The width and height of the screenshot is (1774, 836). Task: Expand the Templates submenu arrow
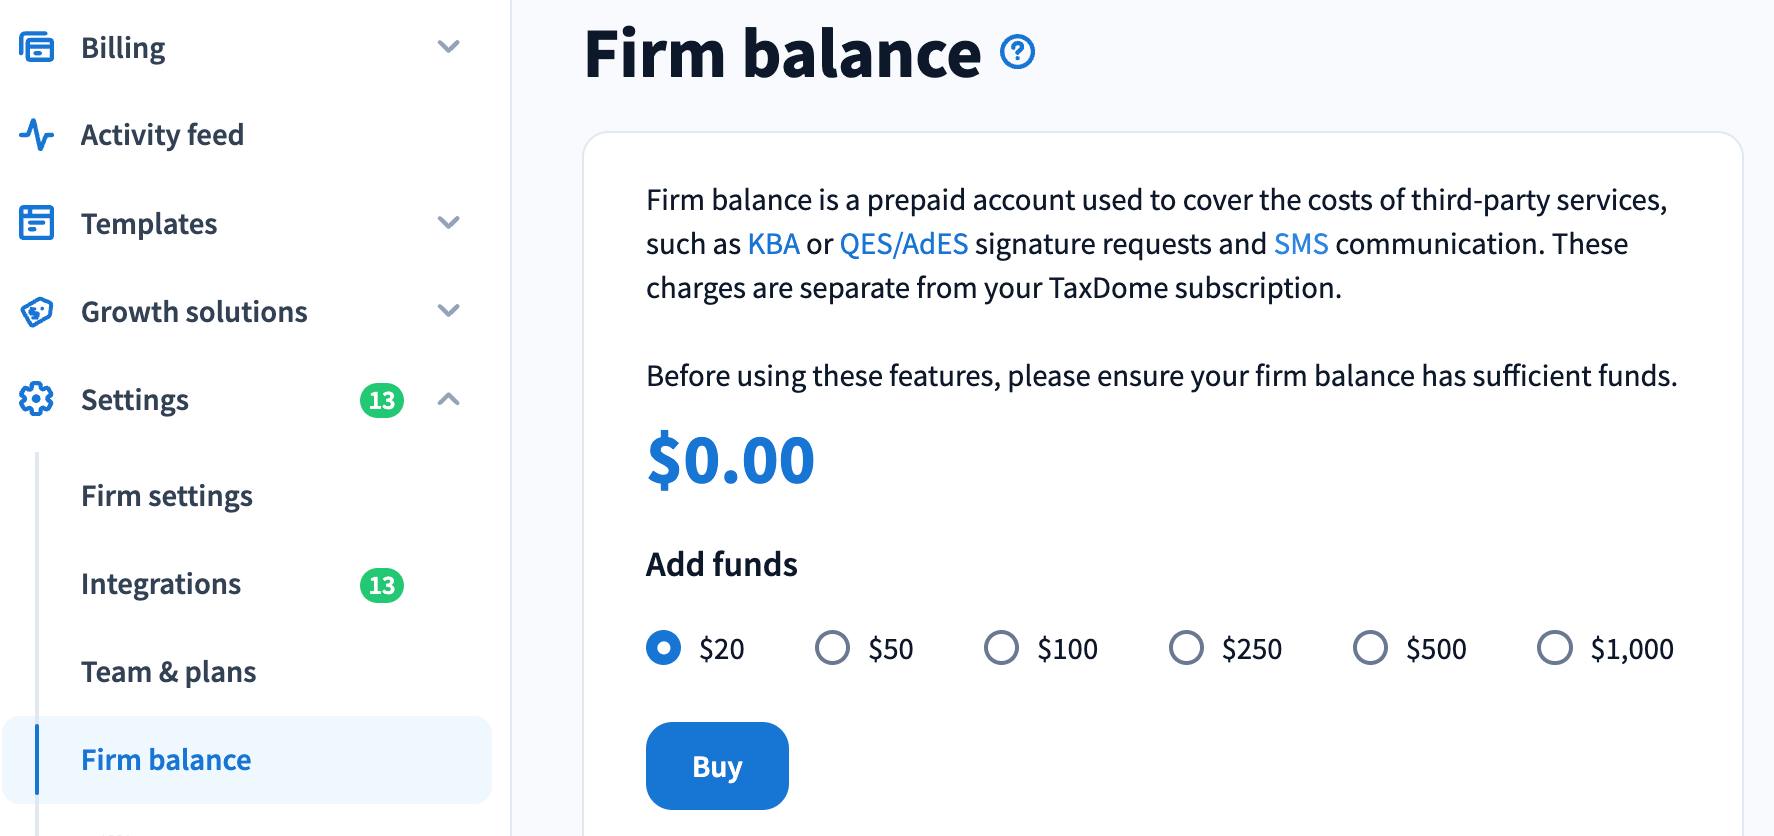pos(449,223)
